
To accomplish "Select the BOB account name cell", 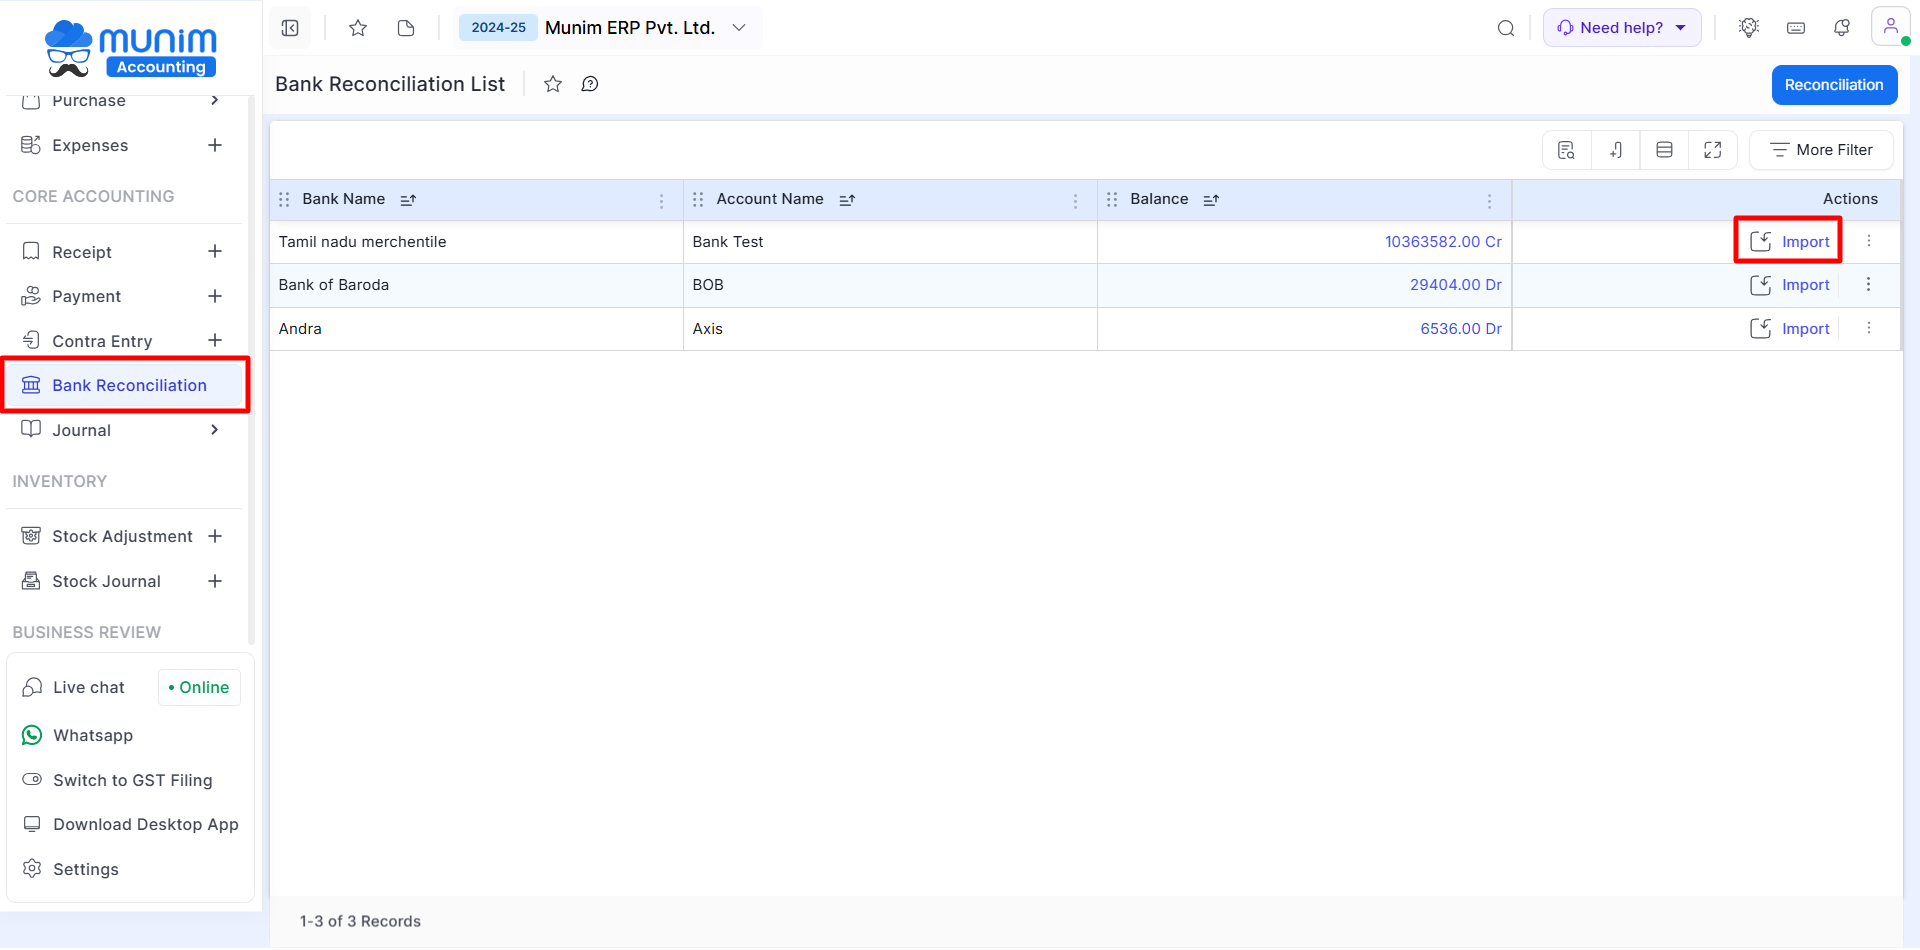I will [x=890, y=285].
